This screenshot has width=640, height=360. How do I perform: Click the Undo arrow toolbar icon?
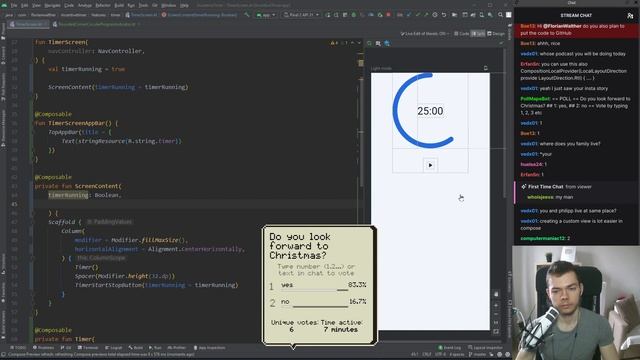point(444,15)
